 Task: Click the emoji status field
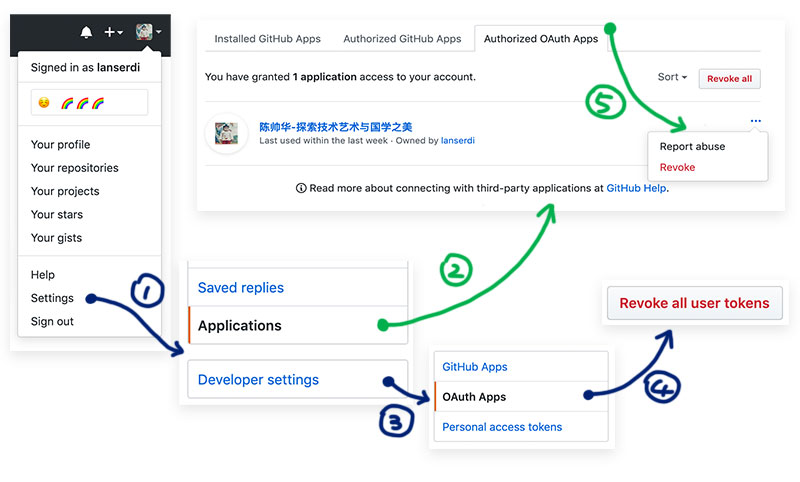(x=89, y=103)
